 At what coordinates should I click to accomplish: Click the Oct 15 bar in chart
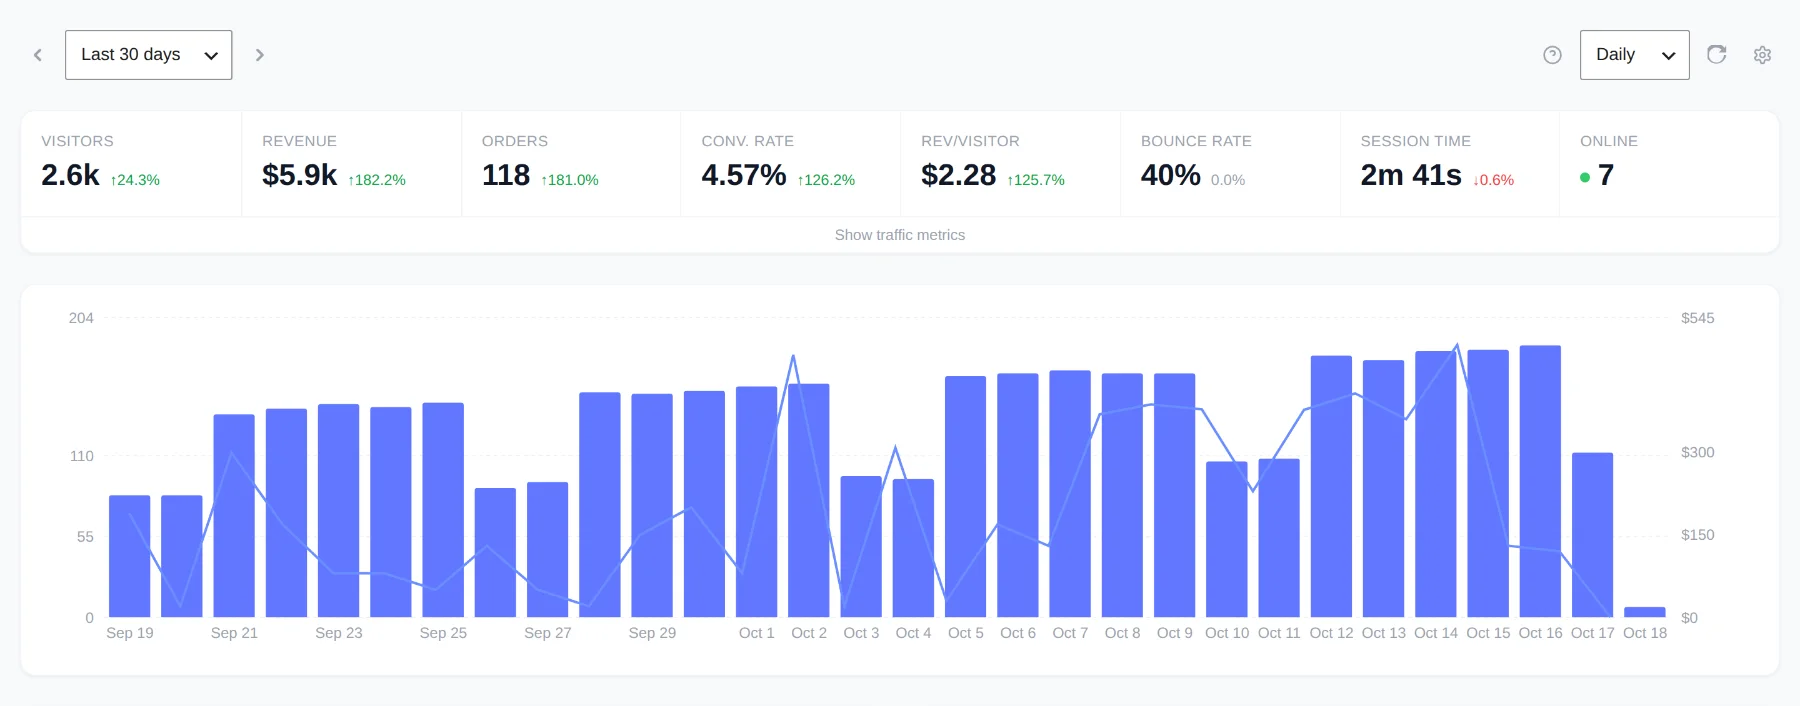[1488, 484]
